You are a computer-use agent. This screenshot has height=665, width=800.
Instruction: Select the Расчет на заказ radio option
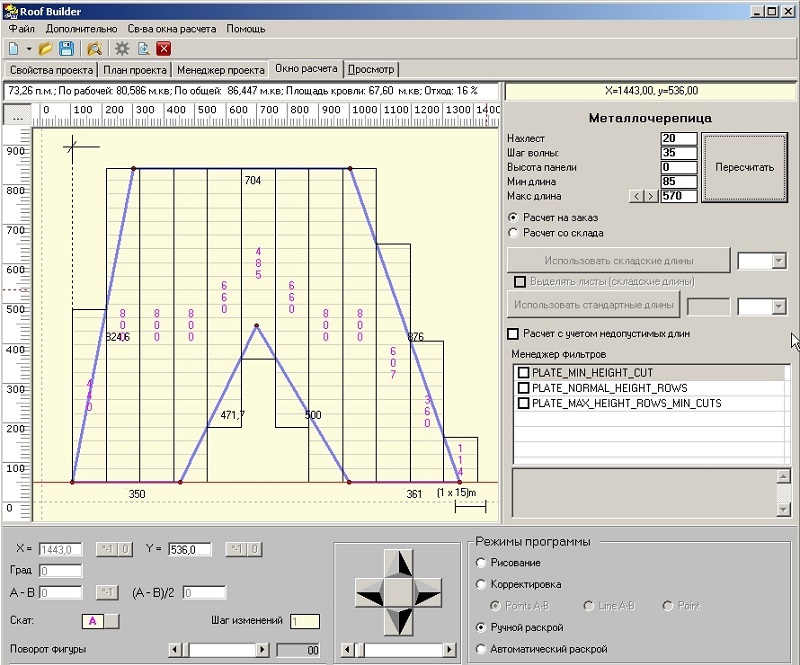coord(513,217)
